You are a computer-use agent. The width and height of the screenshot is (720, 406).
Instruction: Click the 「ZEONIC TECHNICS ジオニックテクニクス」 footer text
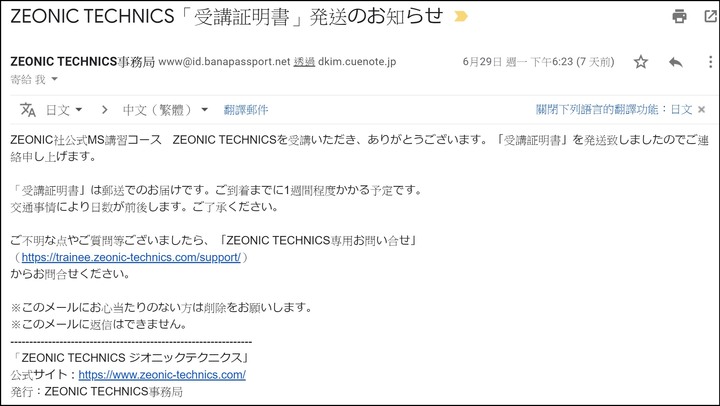[131, 358]
